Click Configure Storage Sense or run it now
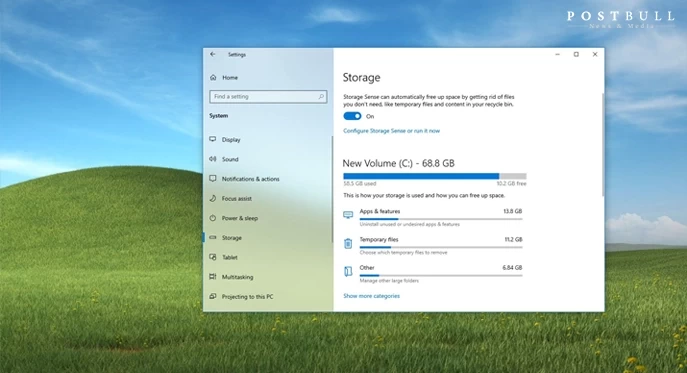Screen dimensions: 687x373 [391, 131]
